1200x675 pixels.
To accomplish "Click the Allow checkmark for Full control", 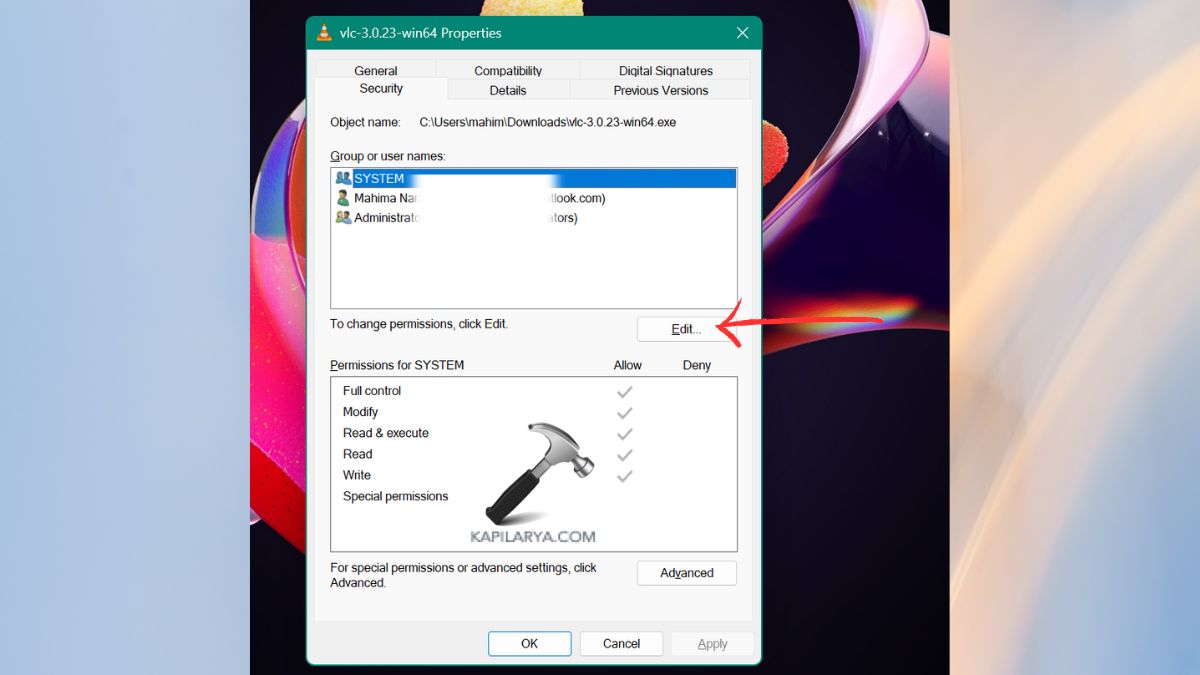I will coord(625,391).
